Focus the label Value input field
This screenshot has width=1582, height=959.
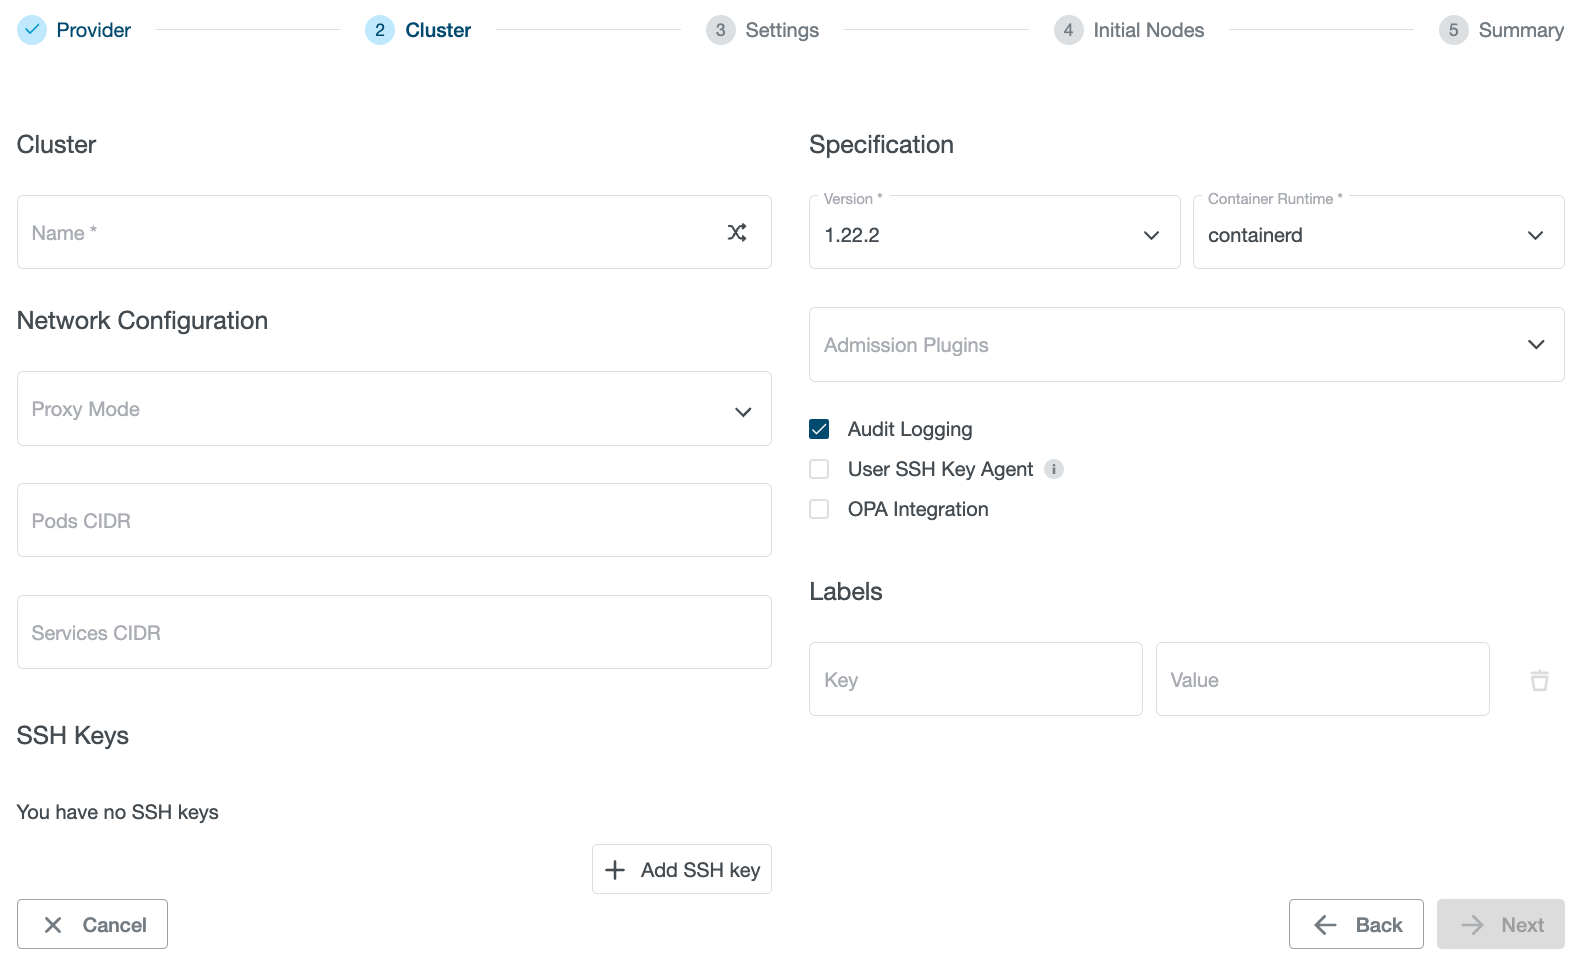(x=1322, y=679)
